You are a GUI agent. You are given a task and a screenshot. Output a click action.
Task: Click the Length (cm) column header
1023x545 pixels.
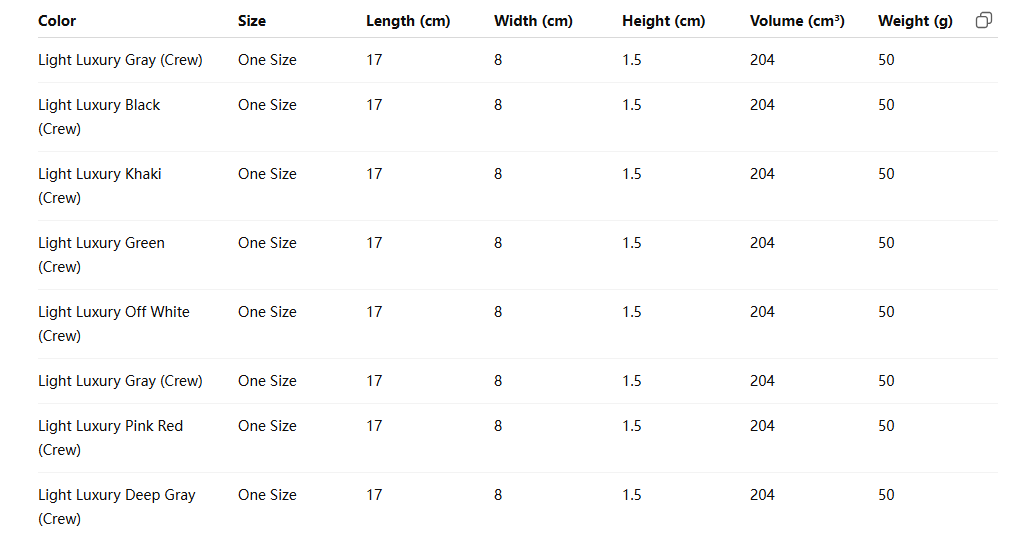coord(408,21)
